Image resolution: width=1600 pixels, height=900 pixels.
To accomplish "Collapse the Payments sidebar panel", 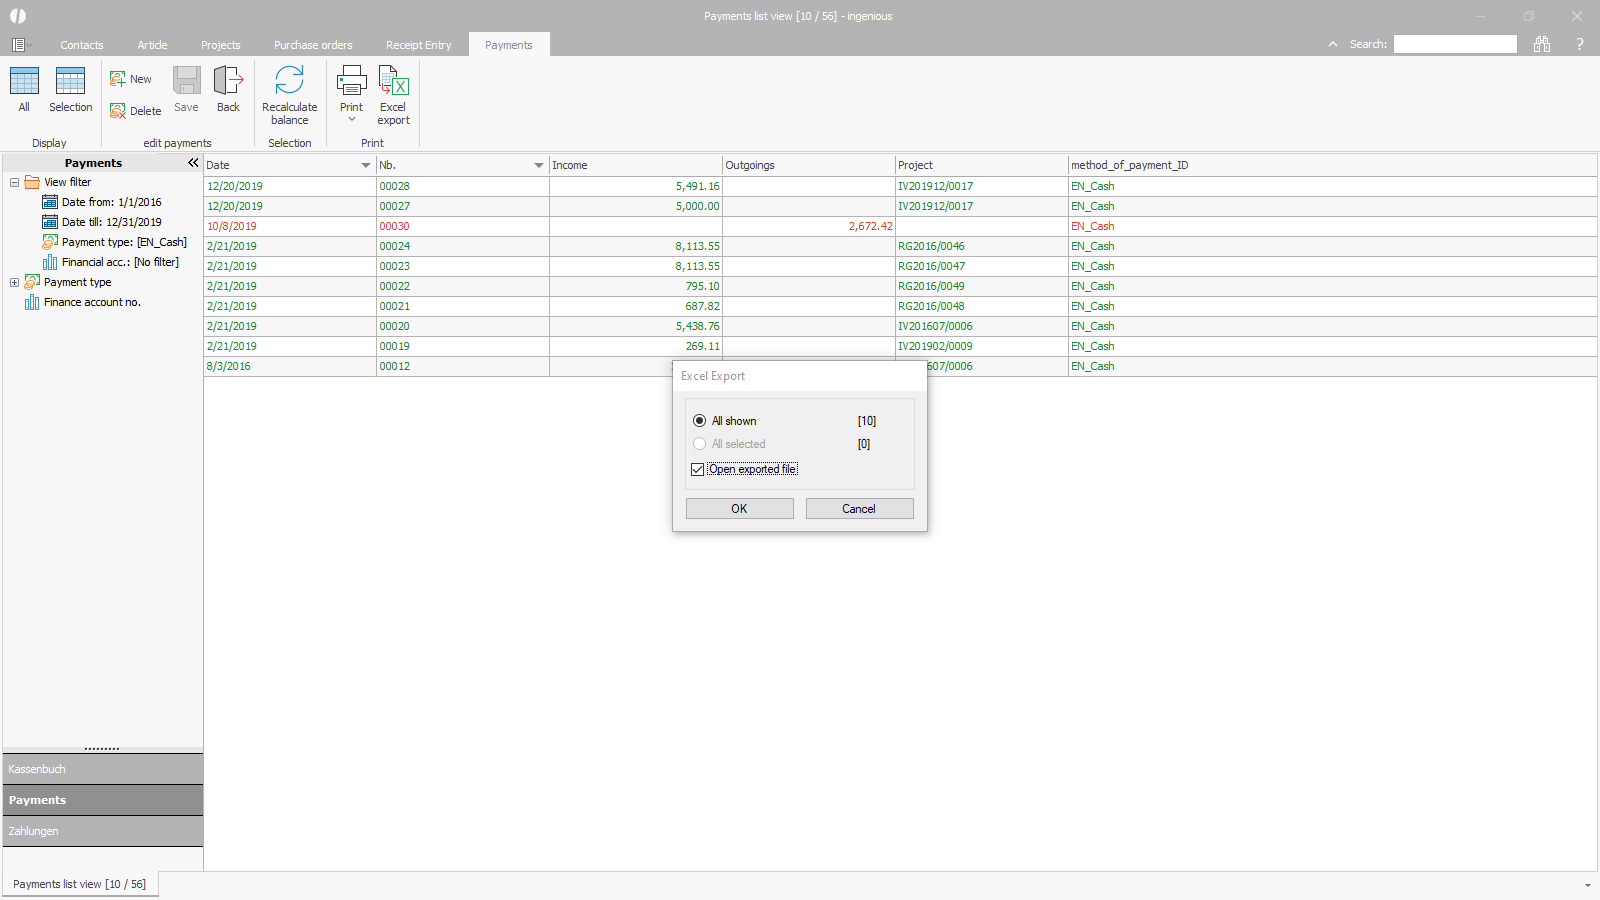I will pos(193,163).
